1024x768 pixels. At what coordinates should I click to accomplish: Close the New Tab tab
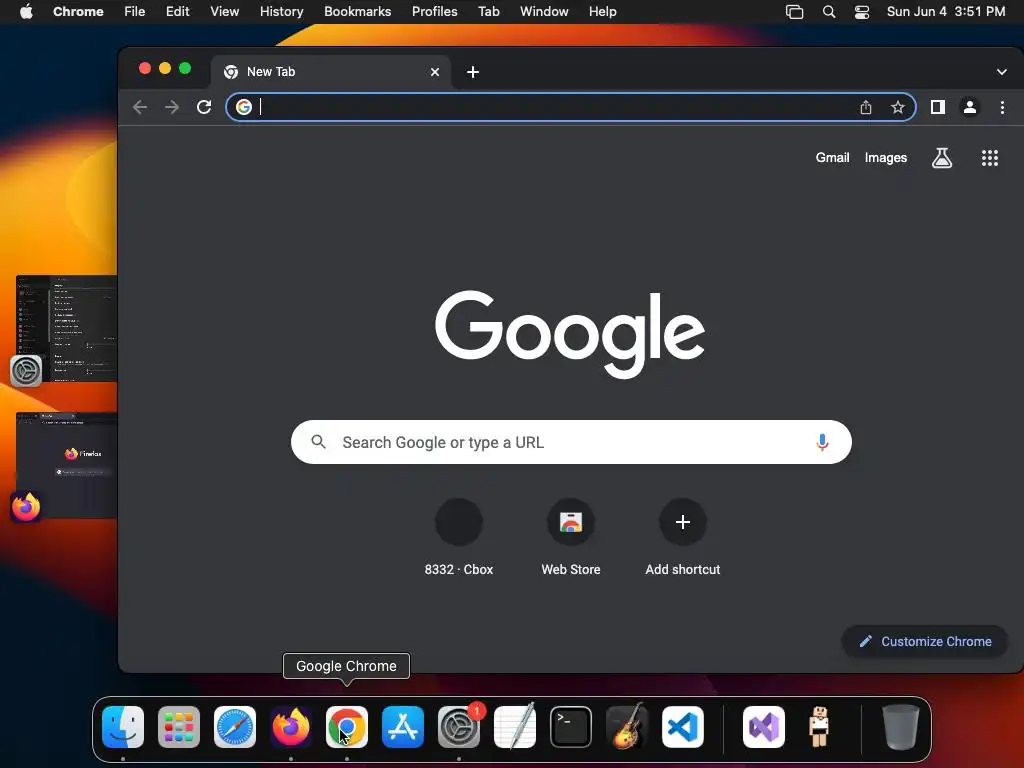tap(435, 72)
